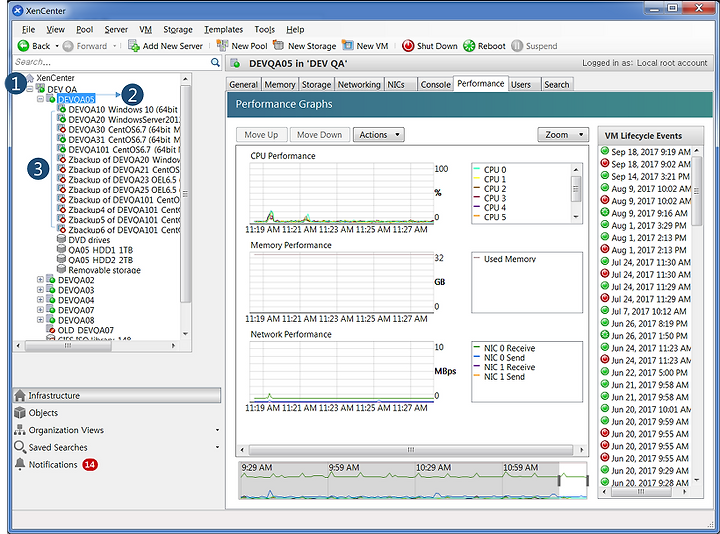This screenshot has width=720, height=534.
Task: Click the green Reboot icon
Action: 469,46
